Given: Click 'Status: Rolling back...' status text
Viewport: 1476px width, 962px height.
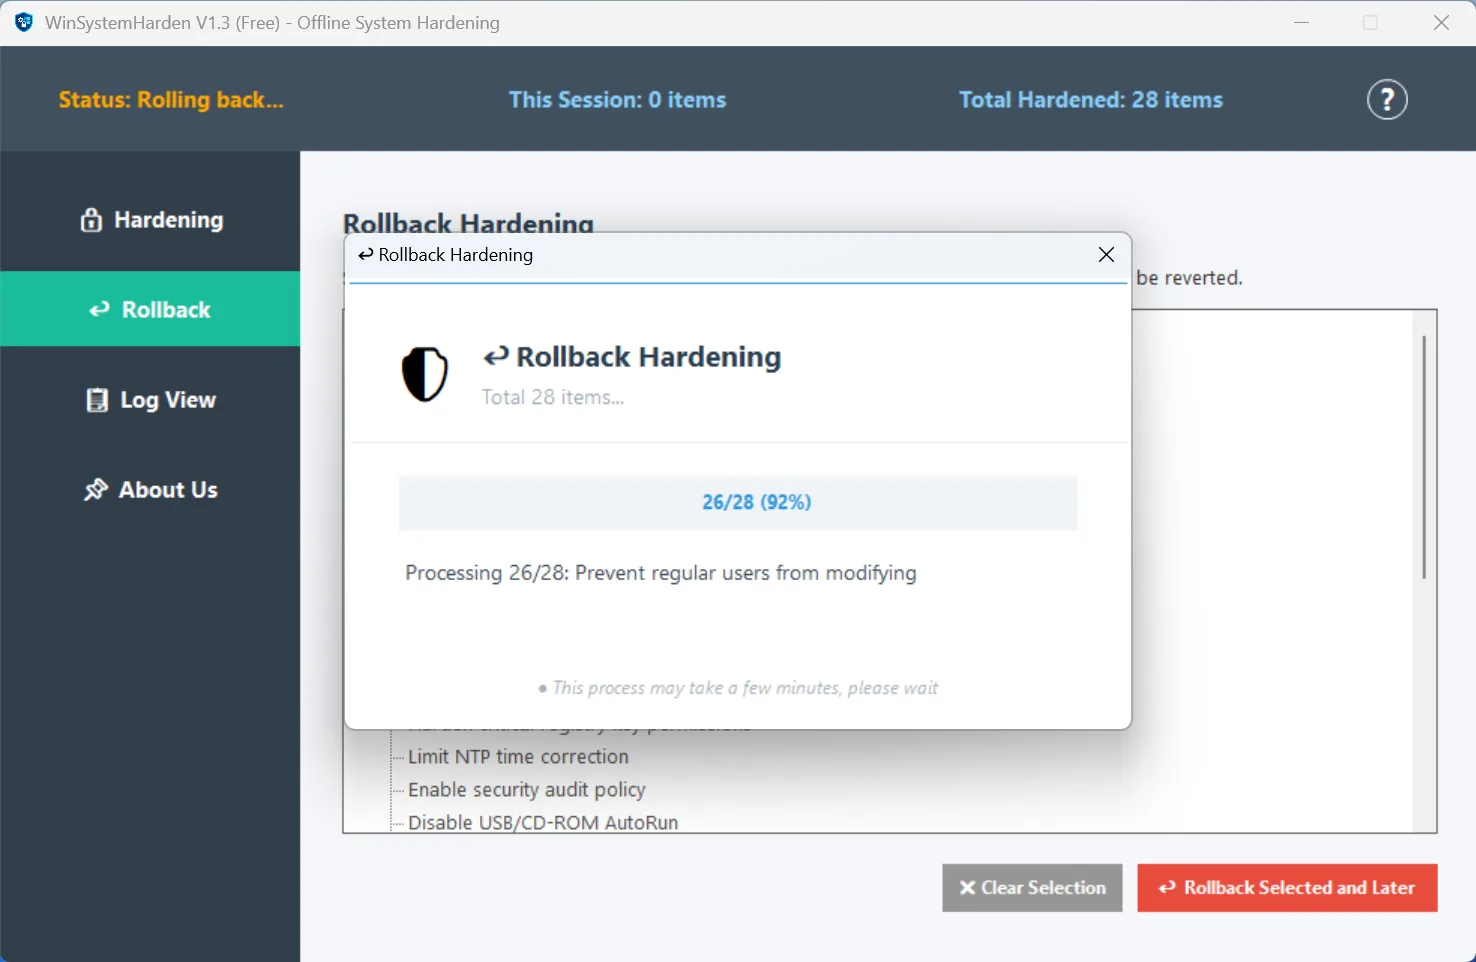Looking at the screenshot, I should pos(171,100).
